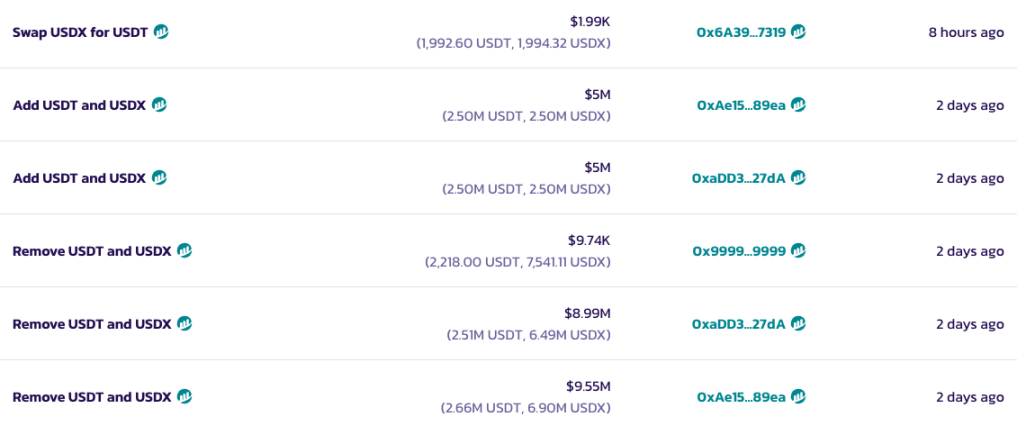The width and height of the screenshot is (1017, 426).
Task: Click chart icon beside the $8.99M Remove transaction label
Action: click(184, 323)
